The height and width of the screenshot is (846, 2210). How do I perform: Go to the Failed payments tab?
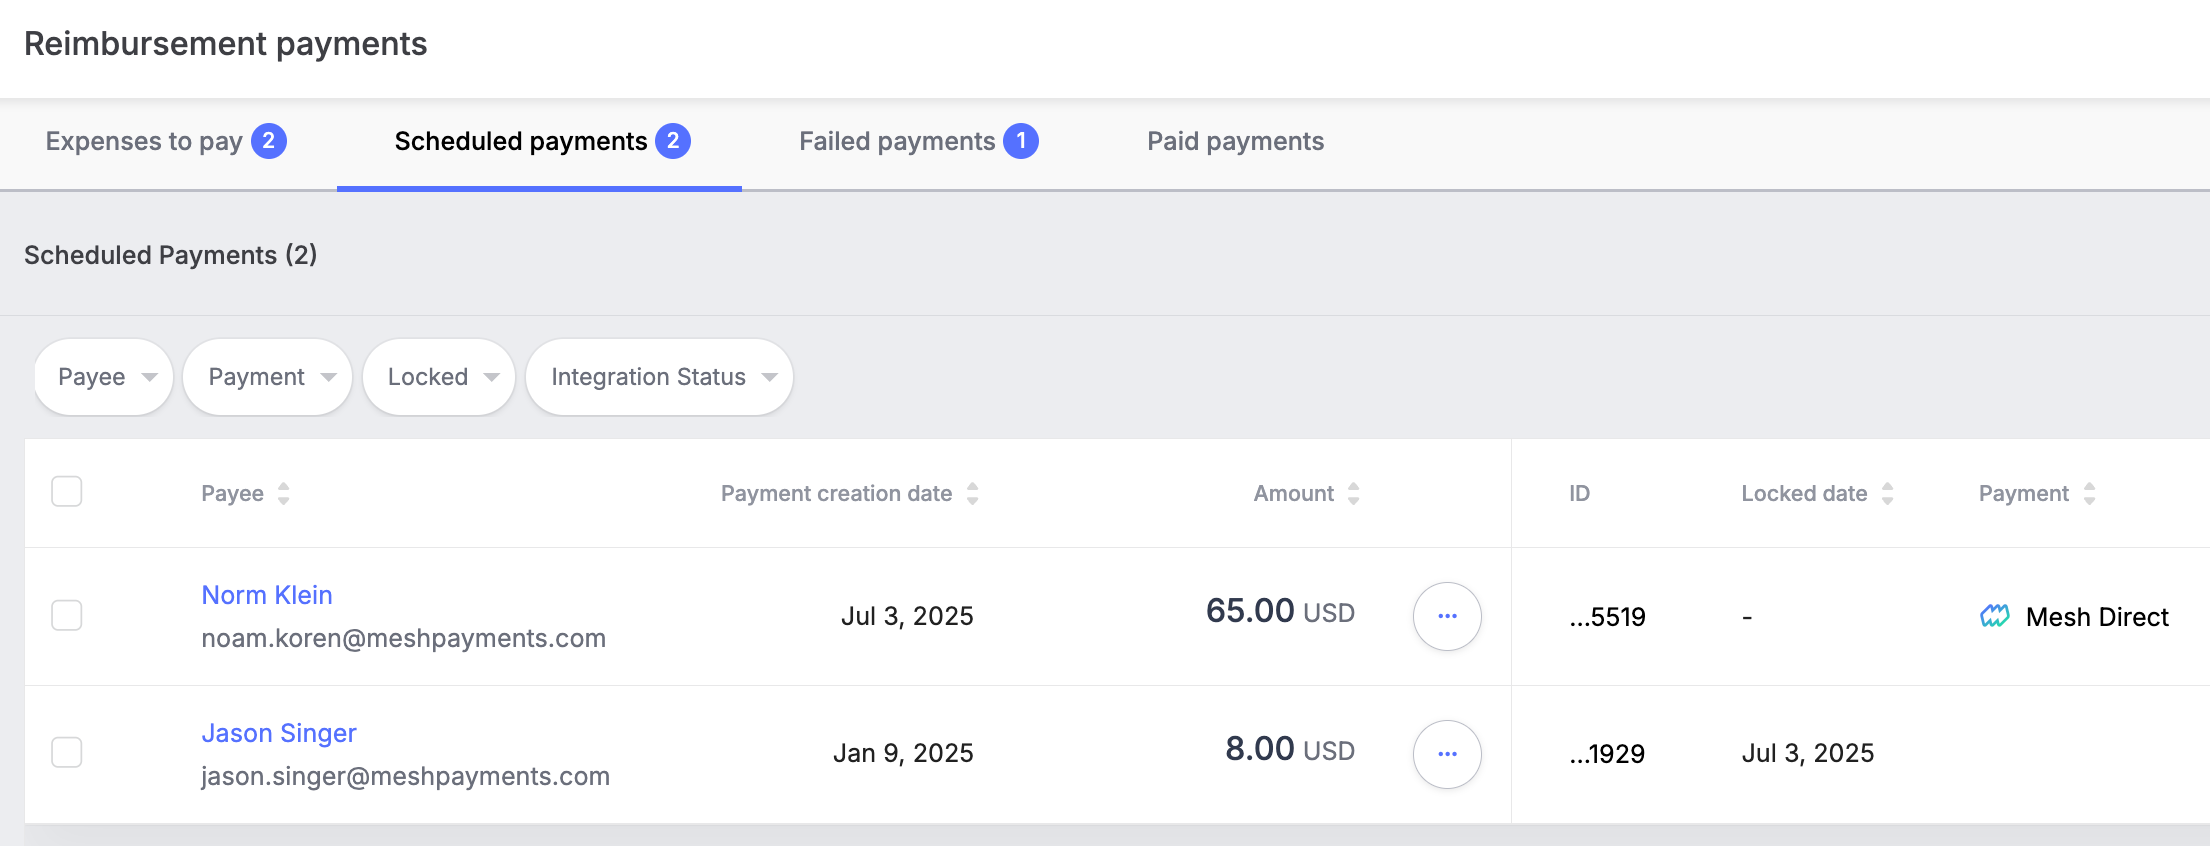coord(918,141)
